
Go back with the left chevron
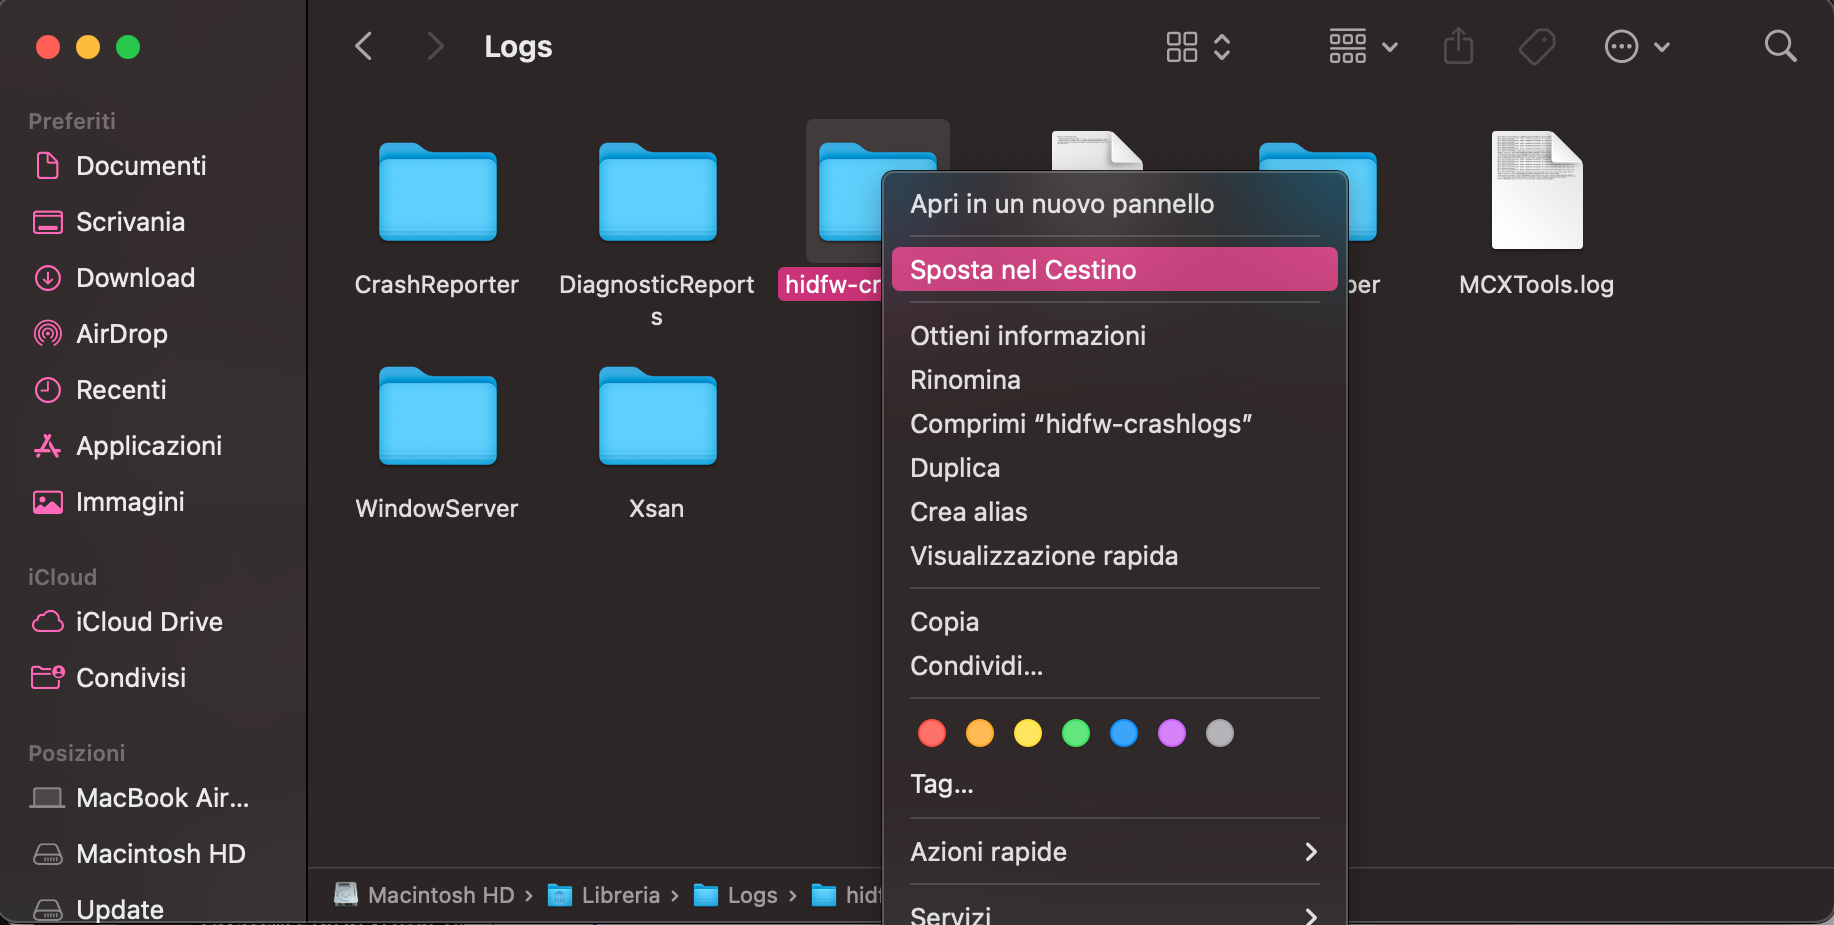[x=364, y=47]
